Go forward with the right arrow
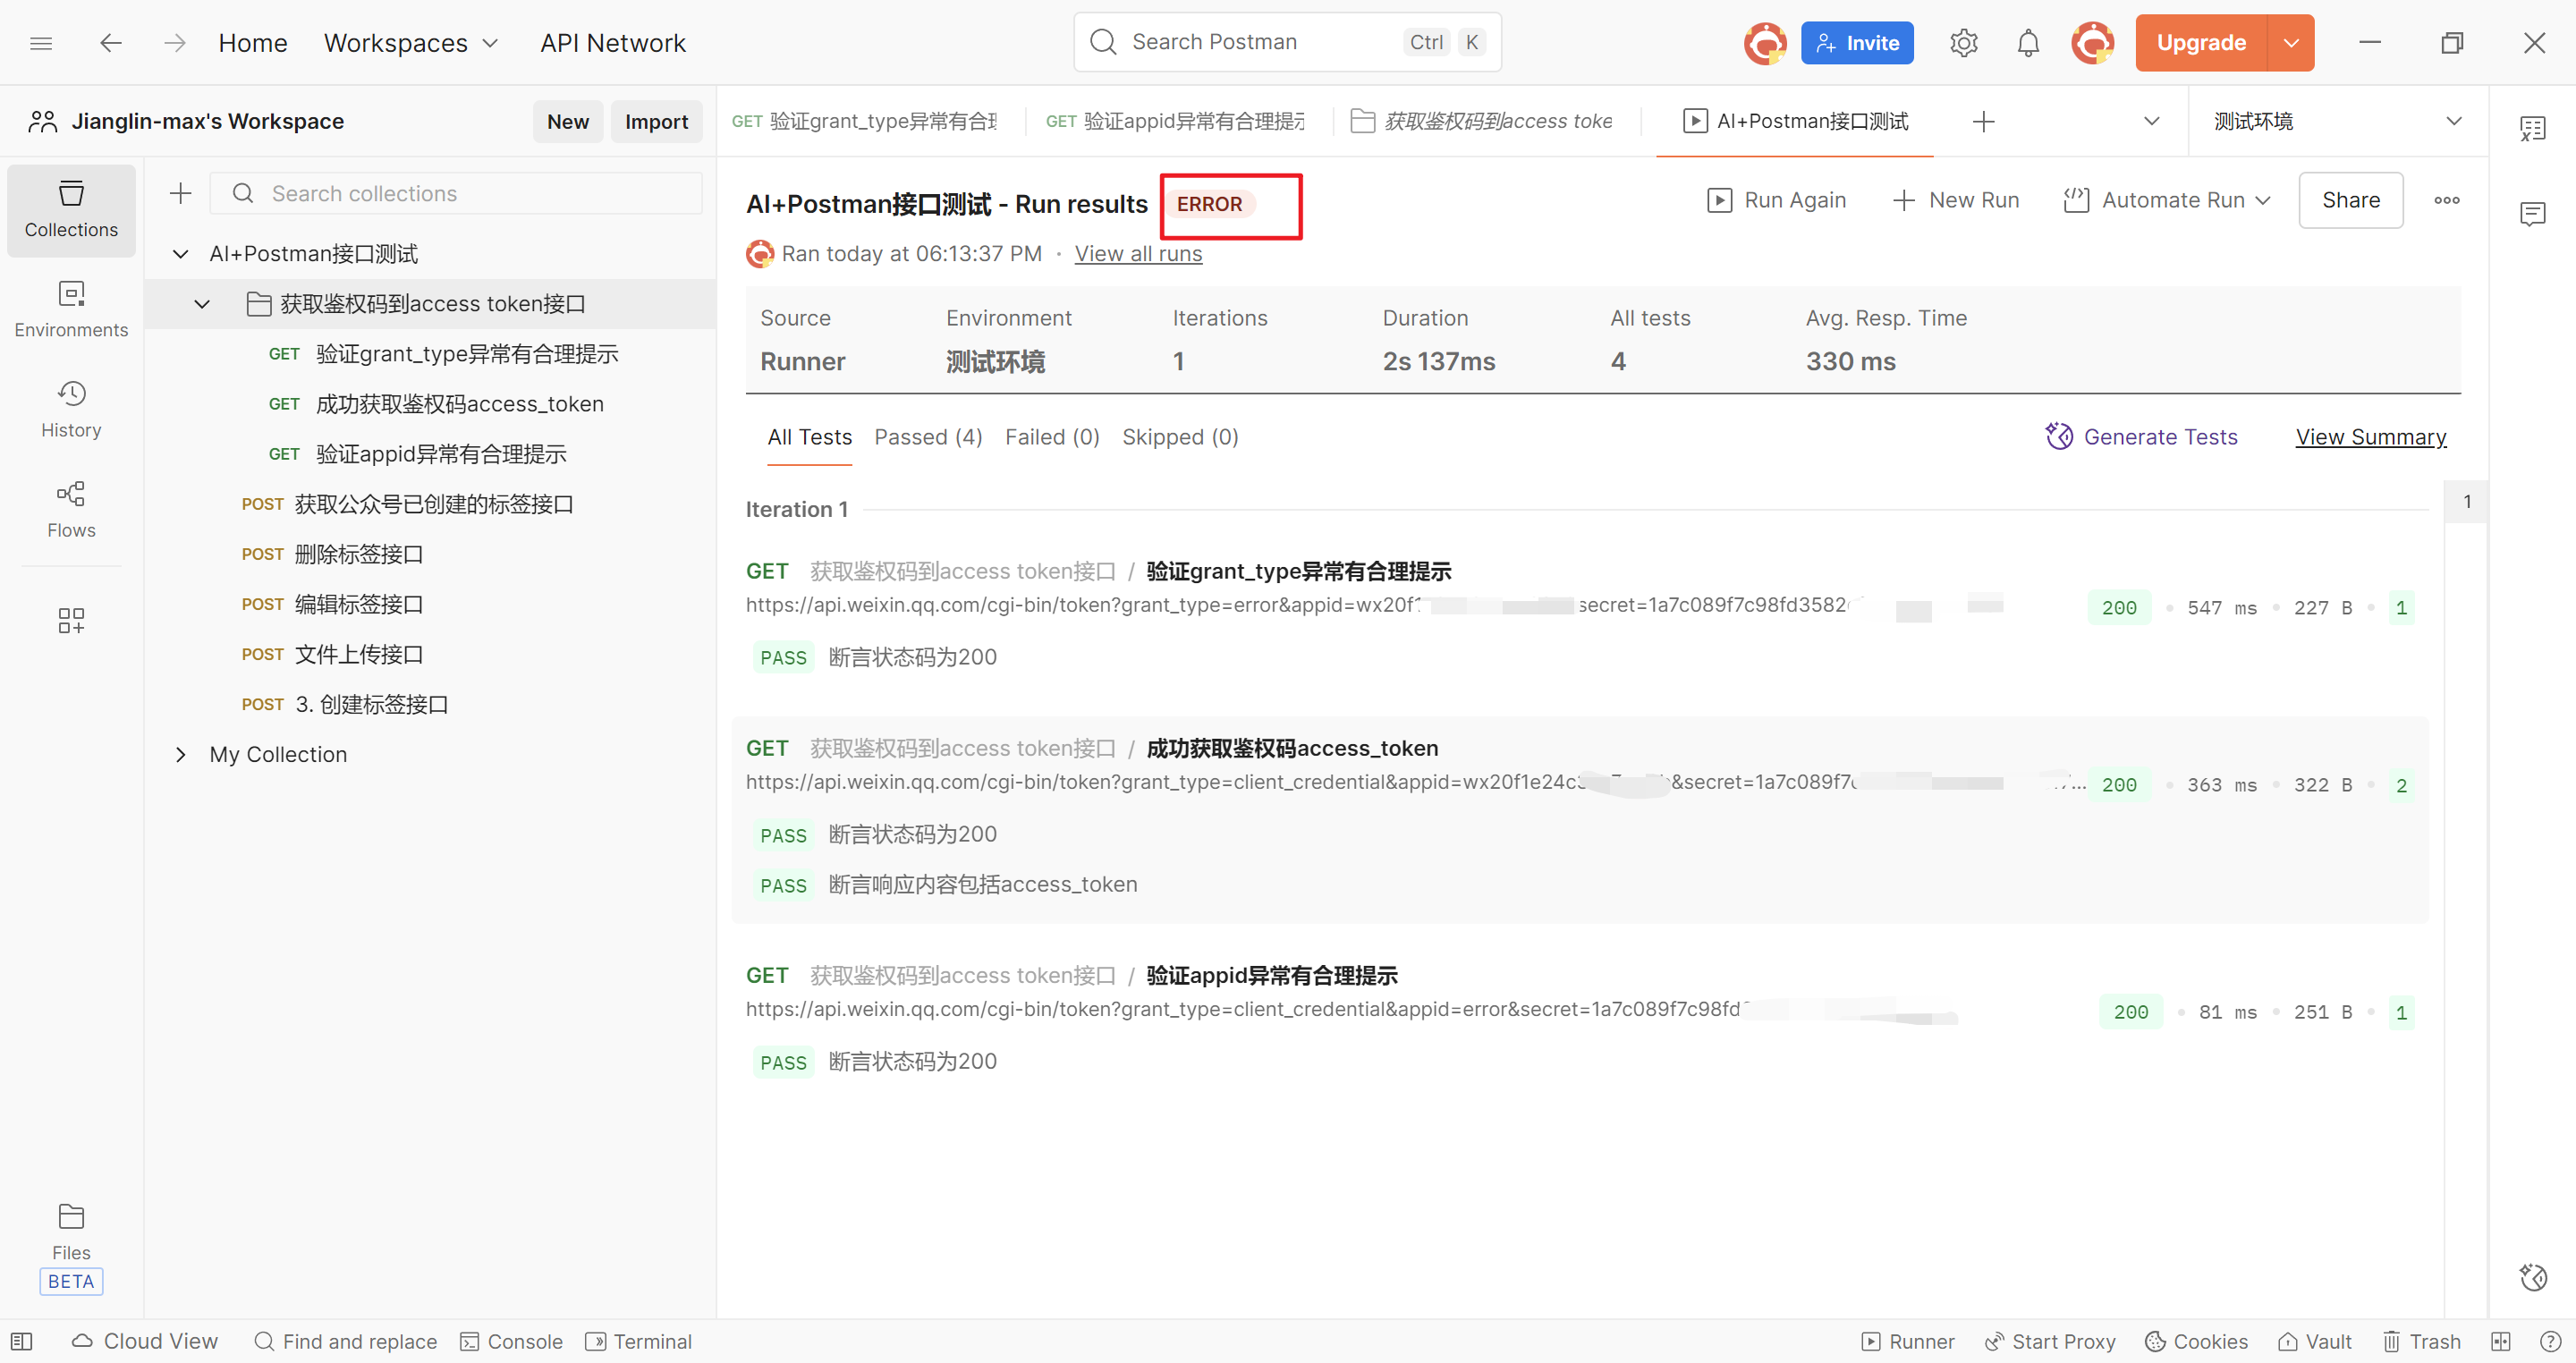The image size is (2576, 1363). click(x=175, y=43)
